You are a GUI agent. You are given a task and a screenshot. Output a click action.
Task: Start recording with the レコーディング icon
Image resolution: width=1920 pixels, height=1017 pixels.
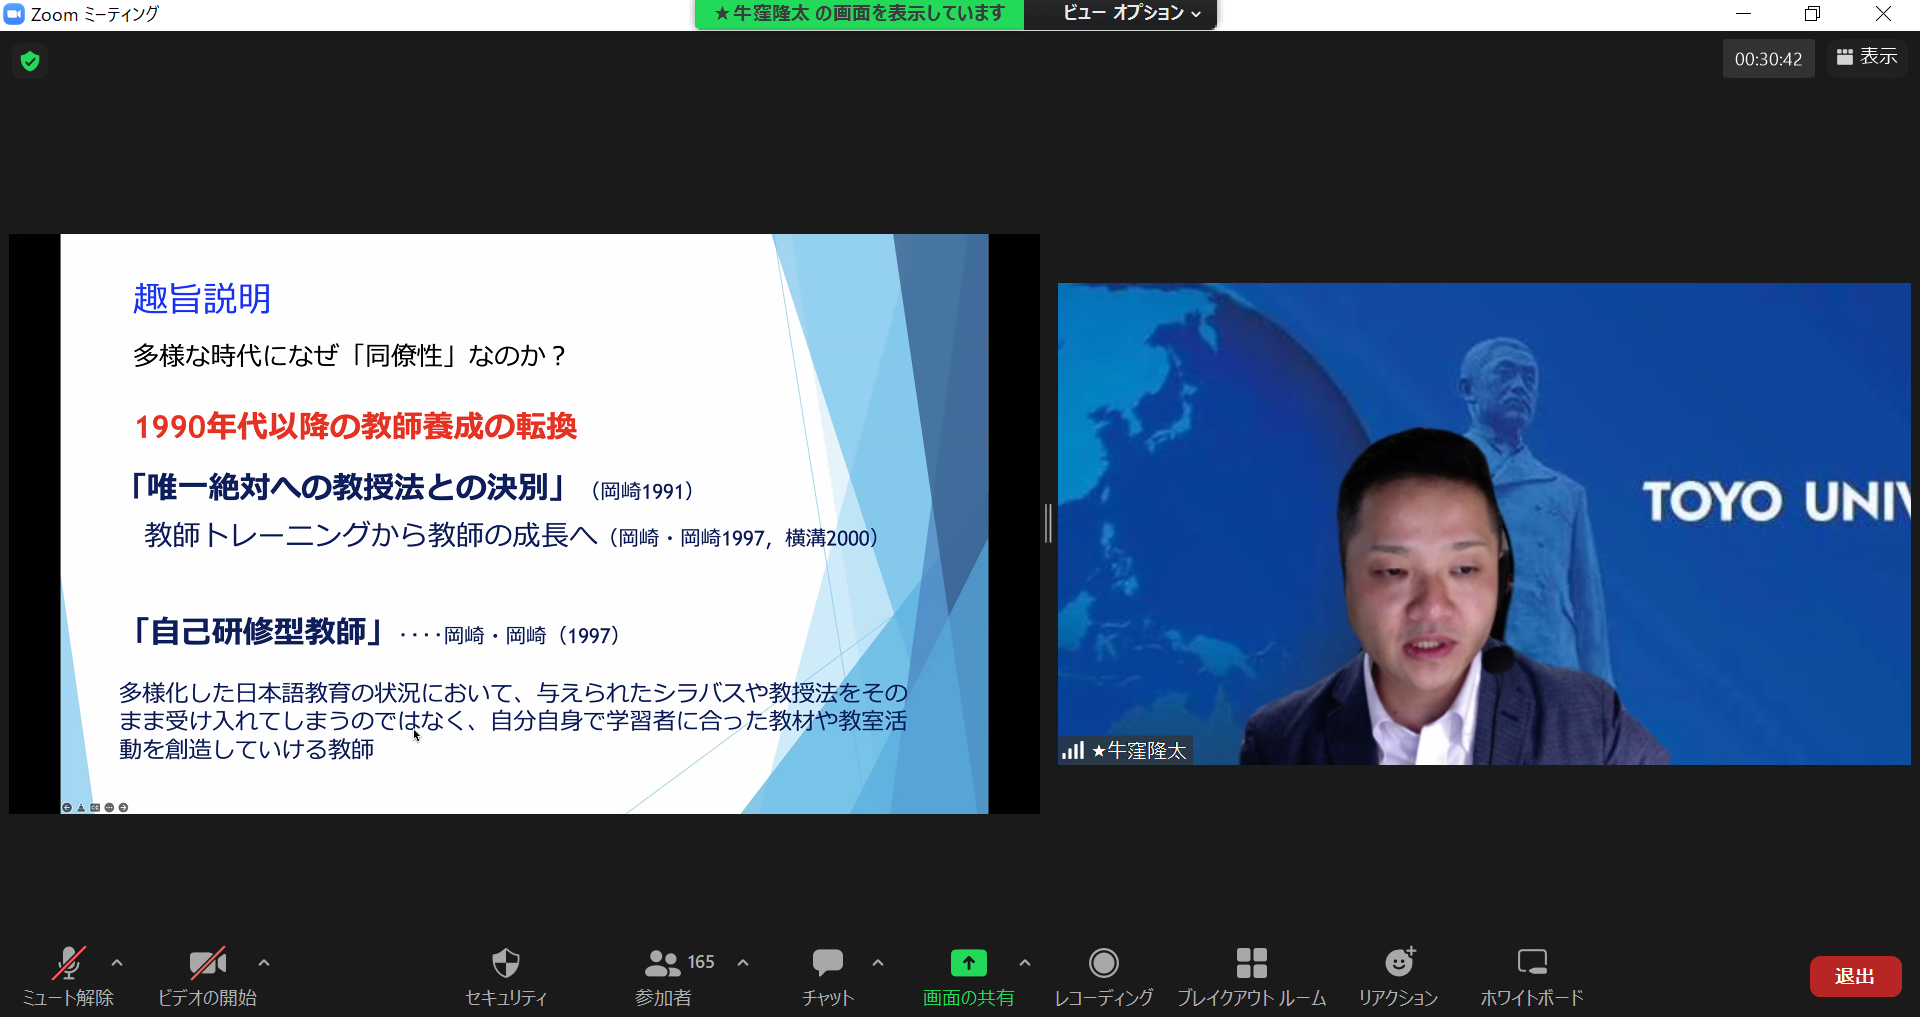[1103, 964]
